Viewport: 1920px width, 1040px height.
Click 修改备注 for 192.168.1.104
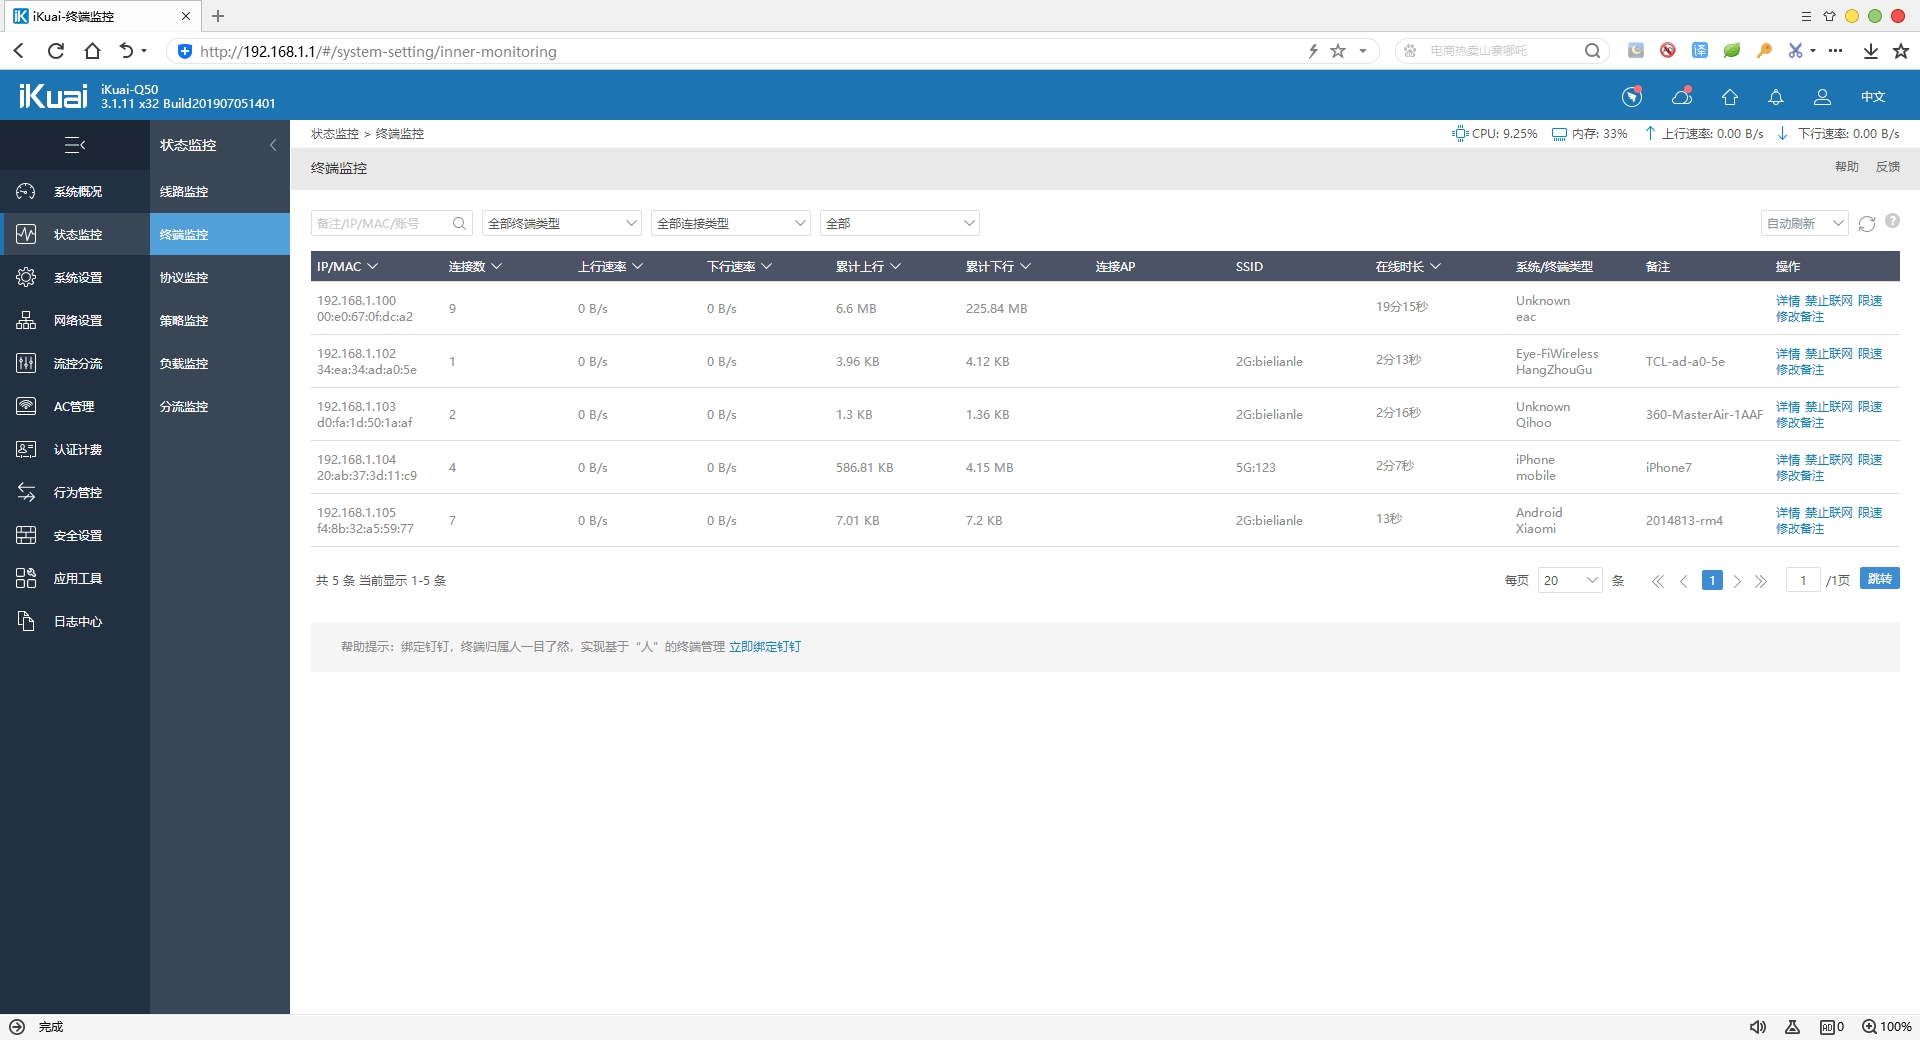tap(1799, 476)
